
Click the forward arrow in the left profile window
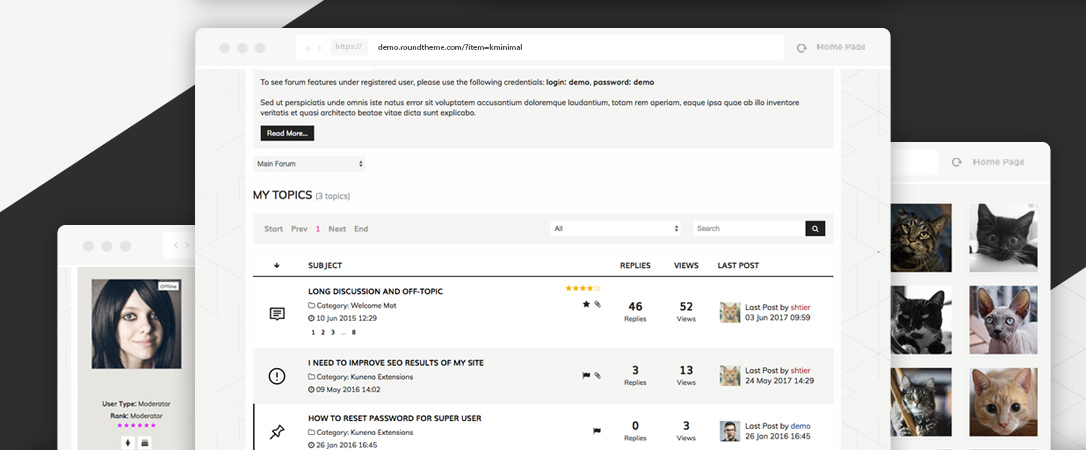[x=187, y=245]
